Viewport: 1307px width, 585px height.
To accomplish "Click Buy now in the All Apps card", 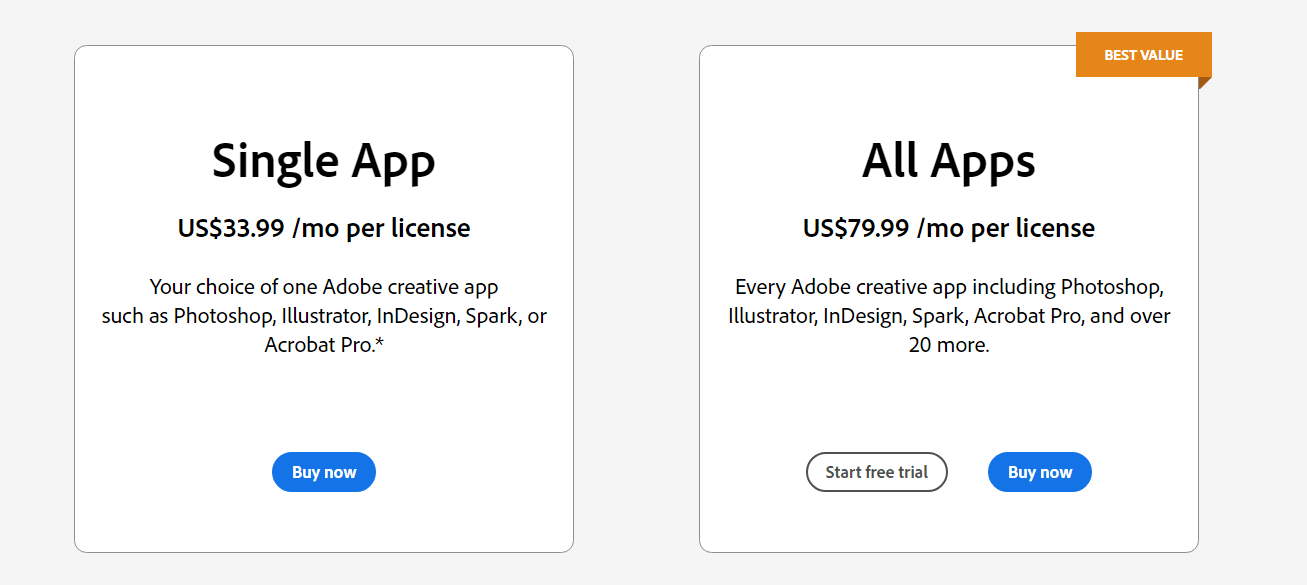I will pos(1039,472).
